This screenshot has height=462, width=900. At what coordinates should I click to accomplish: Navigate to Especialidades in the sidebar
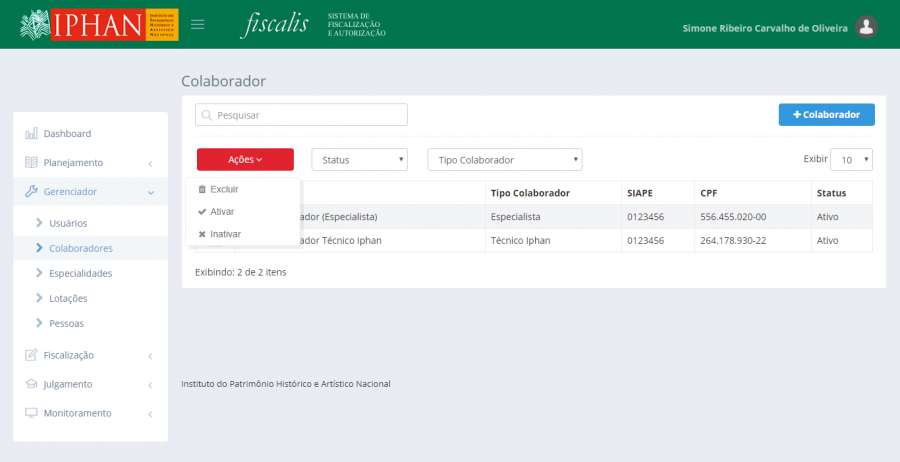click(80, 273)
